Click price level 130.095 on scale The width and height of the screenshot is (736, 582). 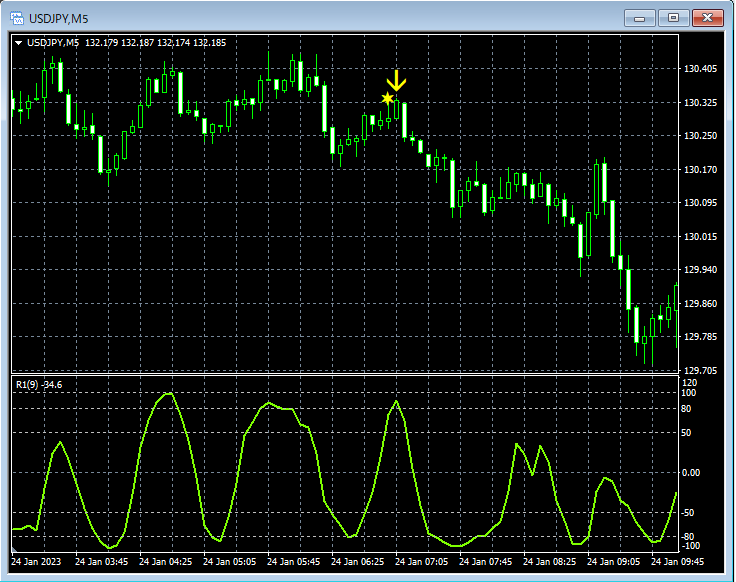(x=700, y=203)
